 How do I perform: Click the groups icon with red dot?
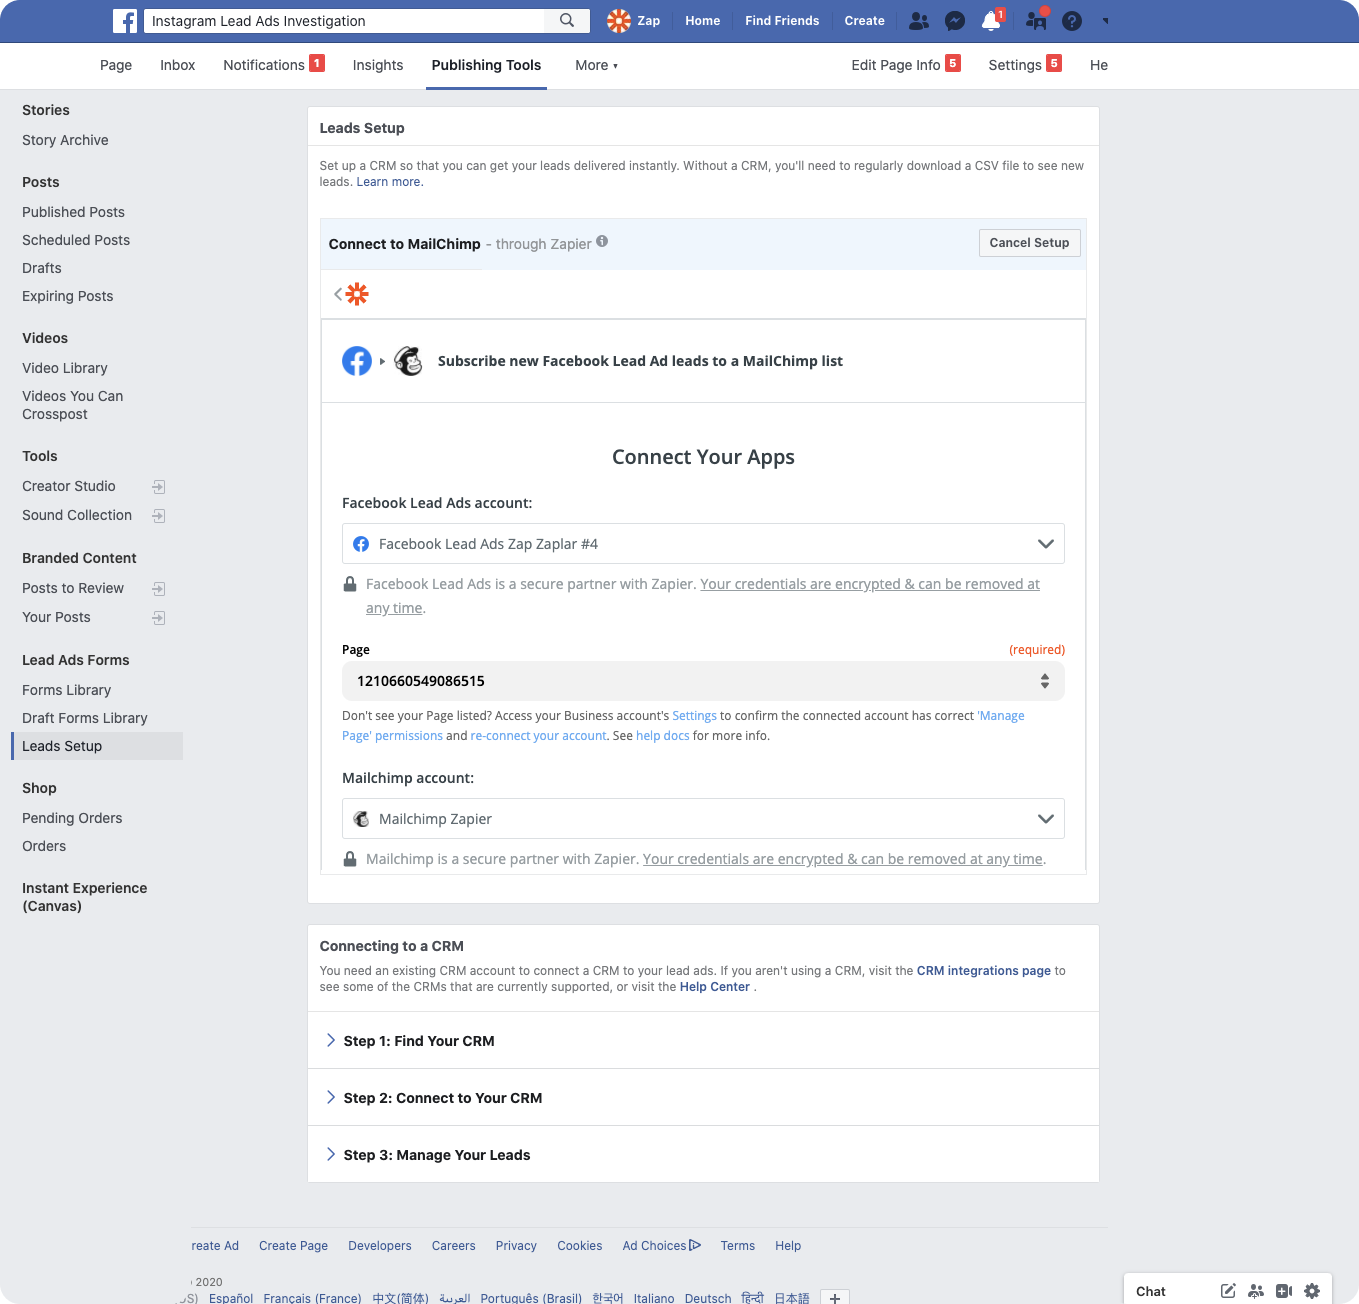(1037, 20)
